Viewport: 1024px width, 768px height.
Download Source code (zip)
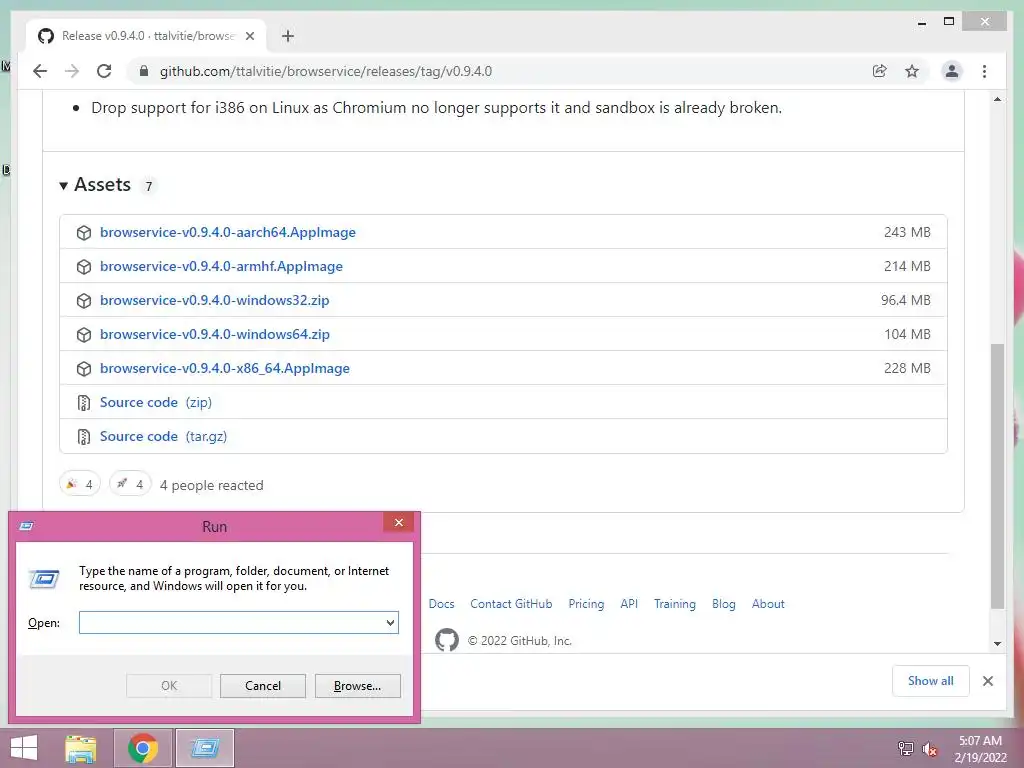[155, 402]
